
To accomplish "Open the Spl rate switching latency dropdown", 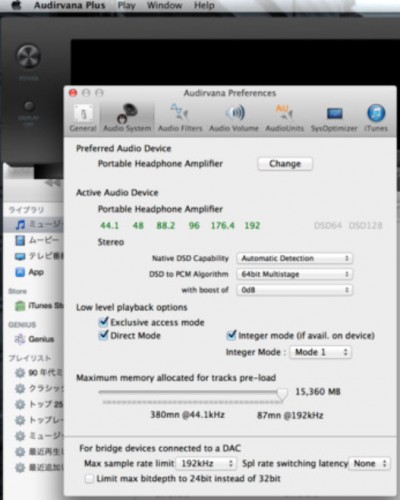I will (x=369, y=463).
